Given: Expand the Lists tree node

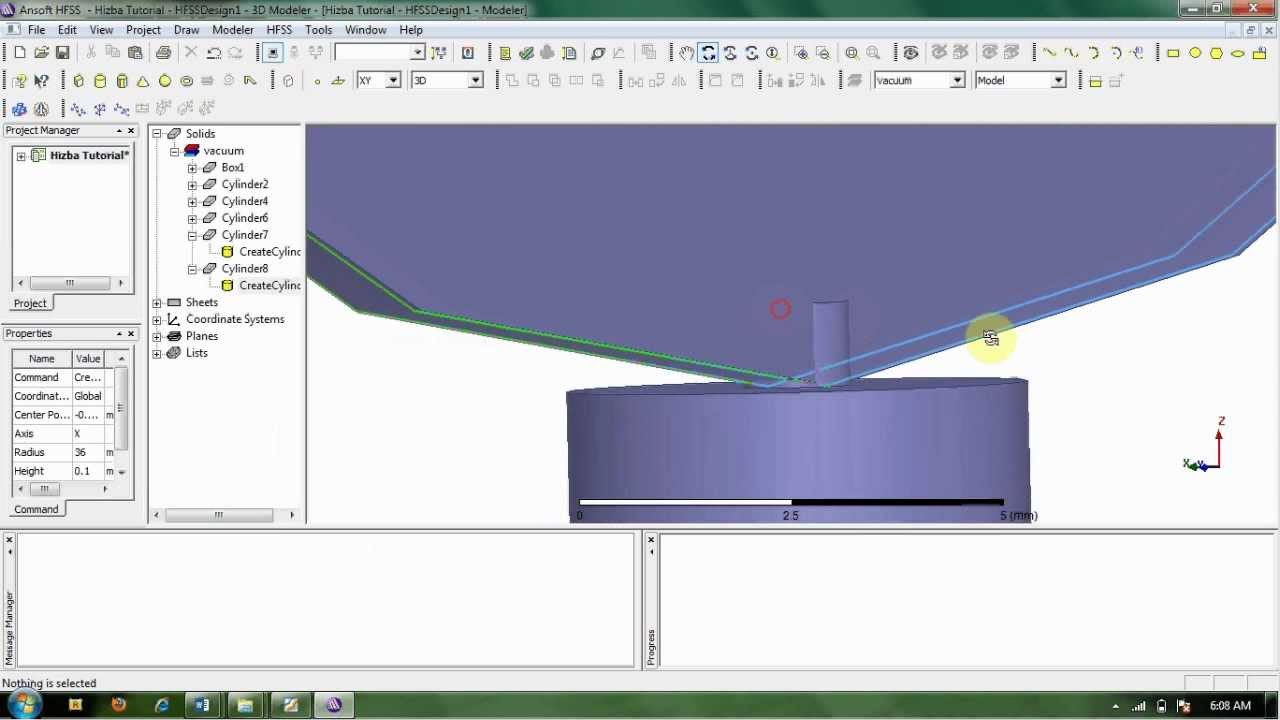Looking at the screenshot, I should [157, 354].
